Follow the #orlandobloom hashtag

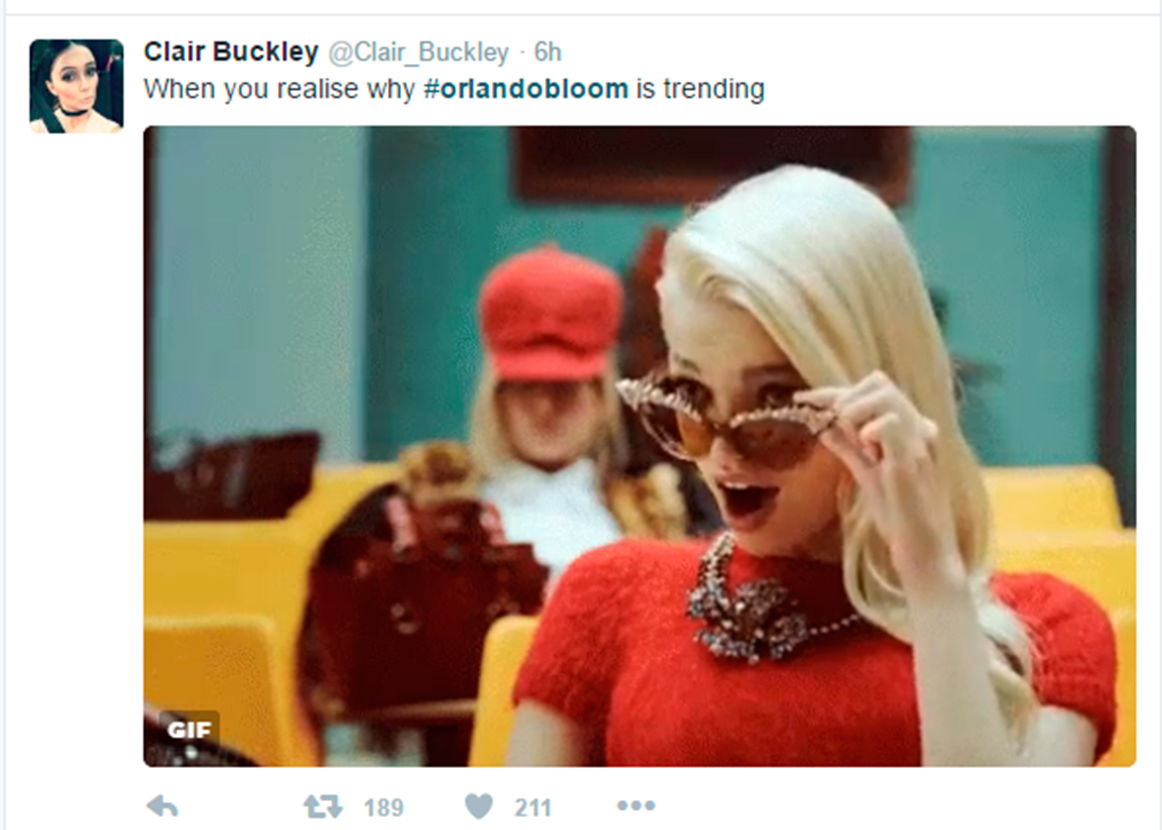(526, 89)
